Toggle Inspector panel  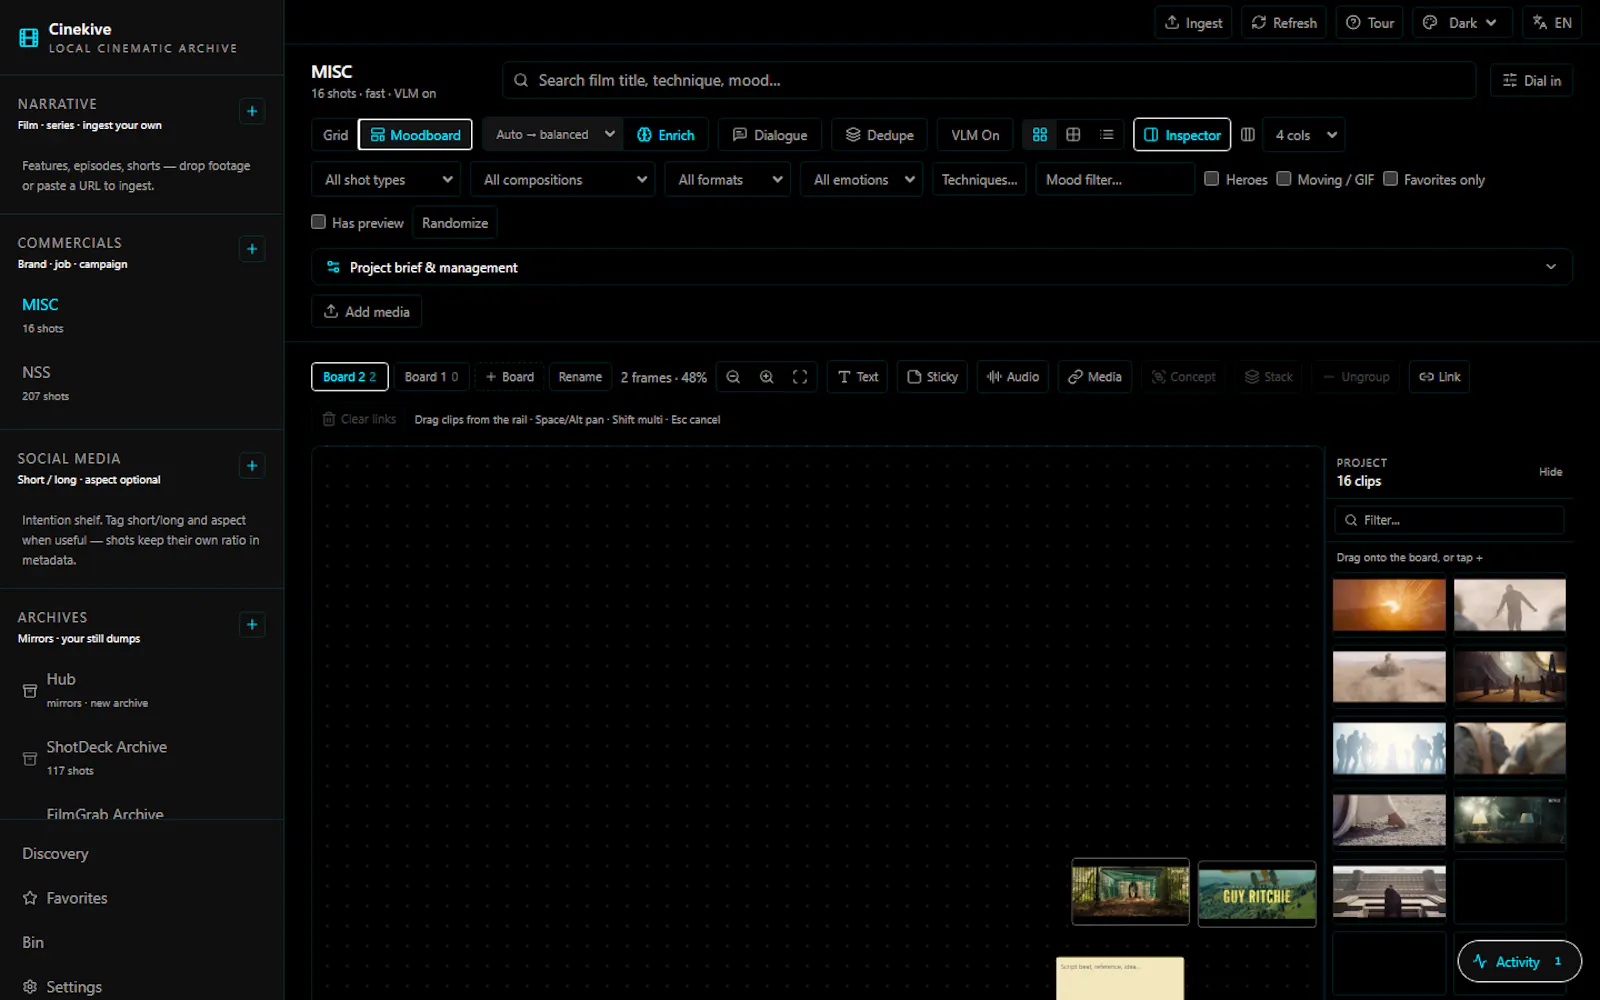[x=1182, y=135]
